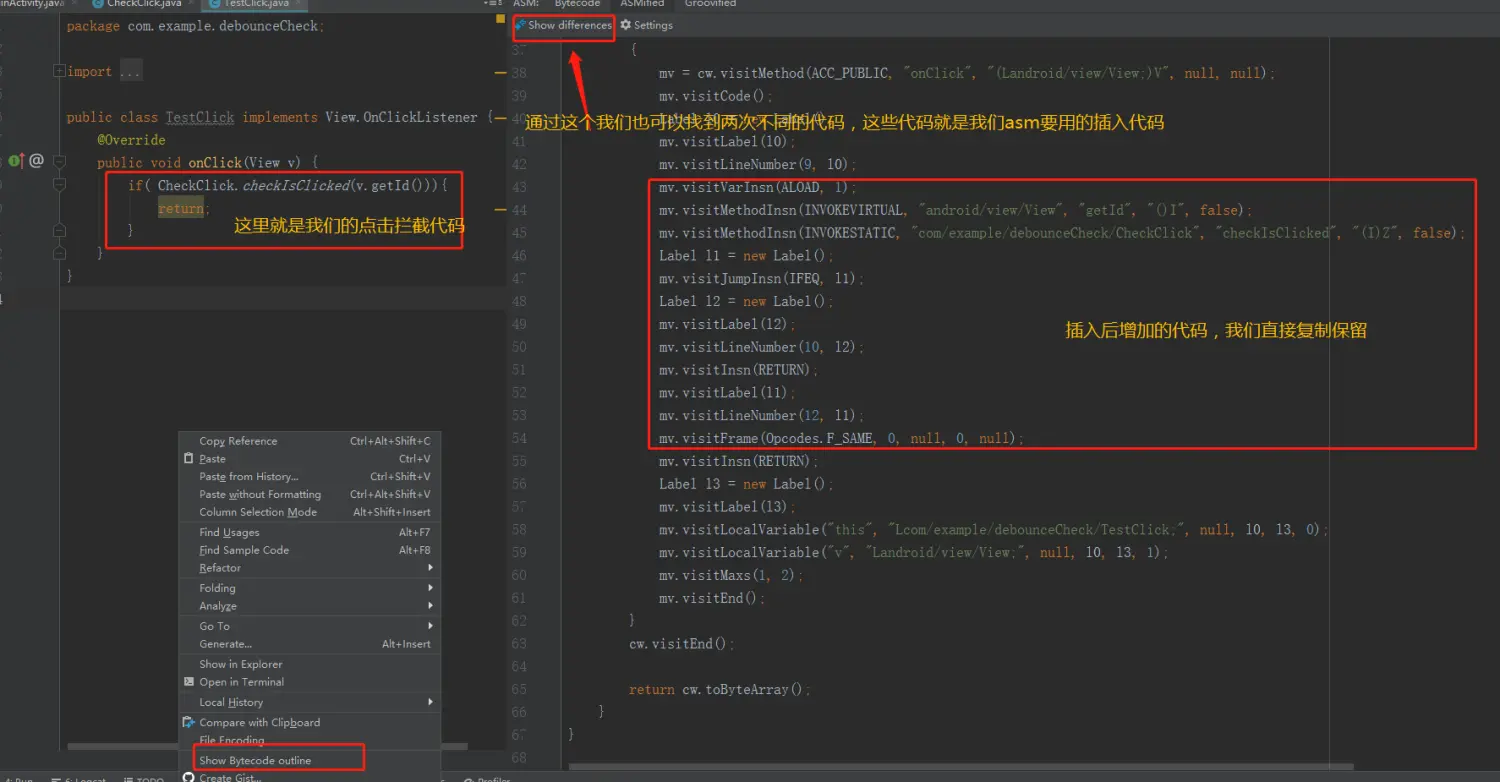Choose Show Bytecode outline
The width and height of the screenshot is (1500, 782).
coord(309,760)
